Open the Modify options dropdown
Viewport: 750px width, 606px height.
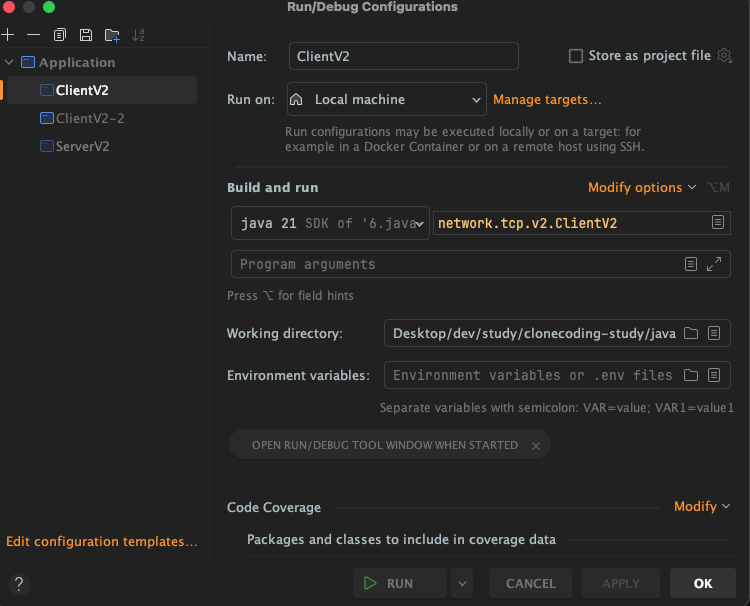(x=642, y=187)
